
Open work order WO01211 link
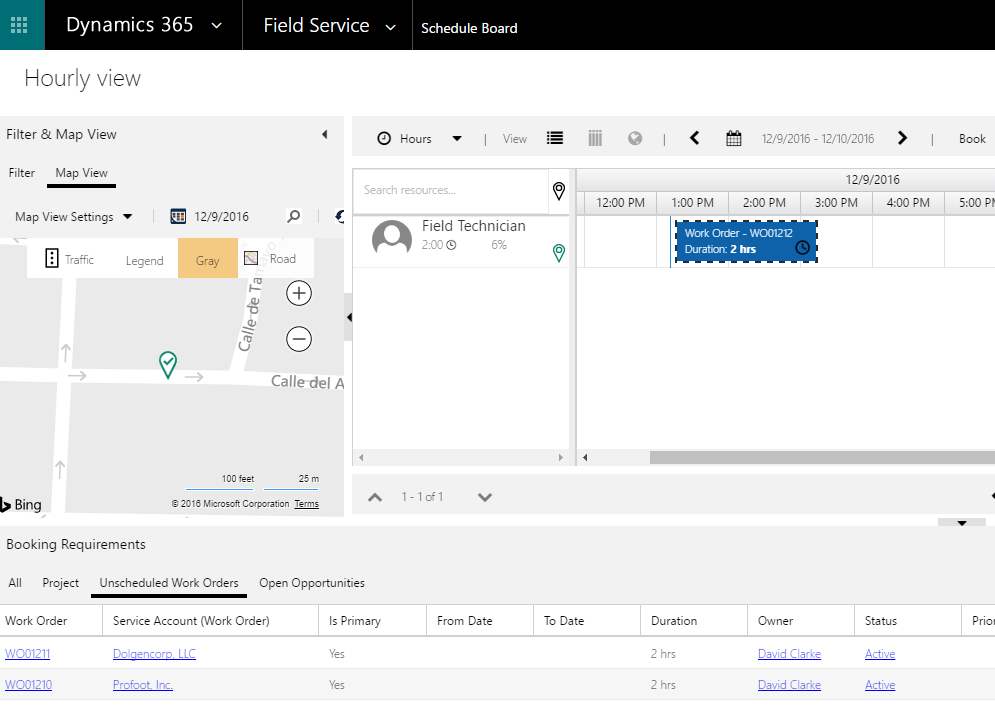27,654
